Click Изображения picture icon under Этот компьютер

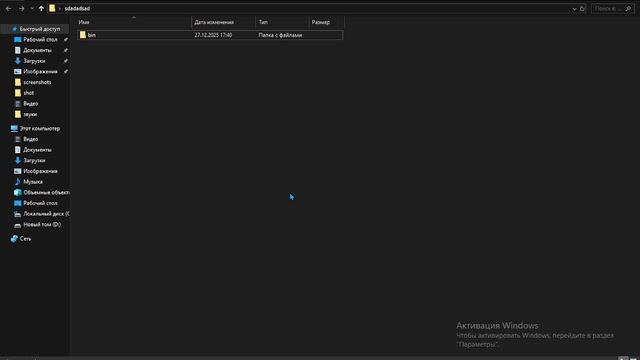[18, 171]
